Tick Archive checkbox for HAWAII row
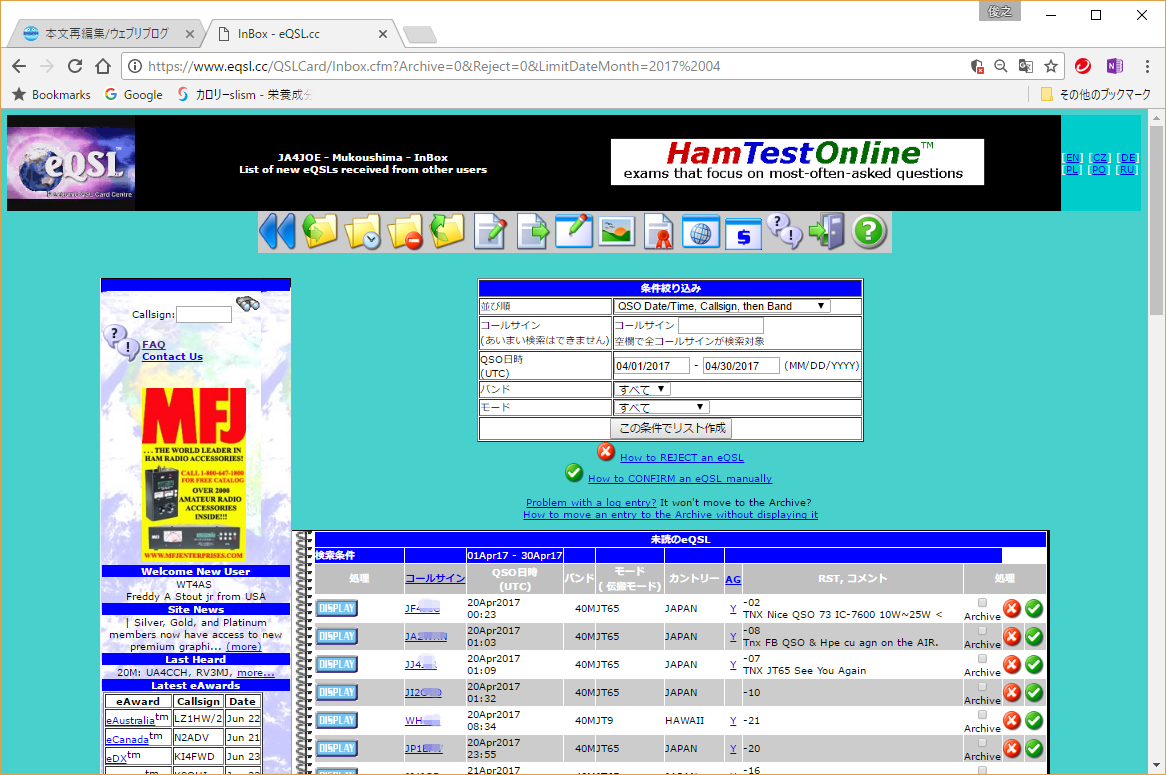Image resolution: width=1166 pixels, height=775 pixels. tap(982, 715)
